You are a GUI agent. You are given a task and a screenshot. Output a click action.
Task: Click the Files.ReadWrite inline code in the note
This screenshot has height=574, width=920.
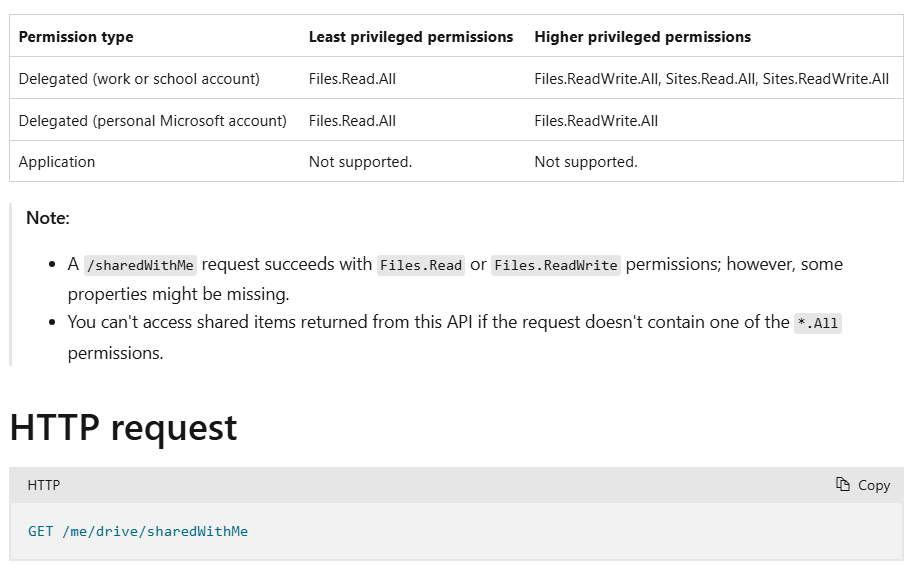[556, 265]
